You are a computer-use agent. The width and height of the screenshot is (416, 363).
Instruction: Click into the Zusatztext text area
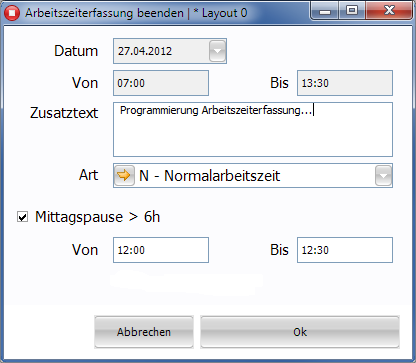coord(253,130)
